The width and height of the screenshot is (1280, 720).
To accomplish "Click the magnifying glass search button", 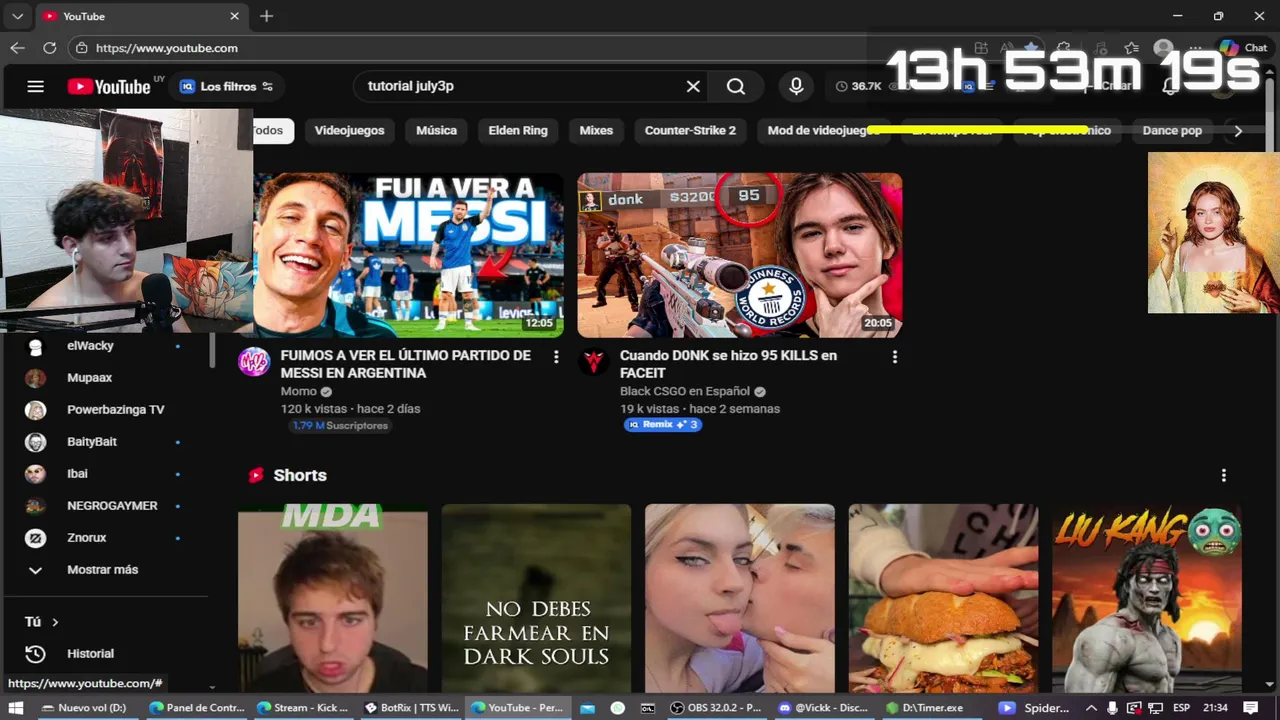I will 736,86.
